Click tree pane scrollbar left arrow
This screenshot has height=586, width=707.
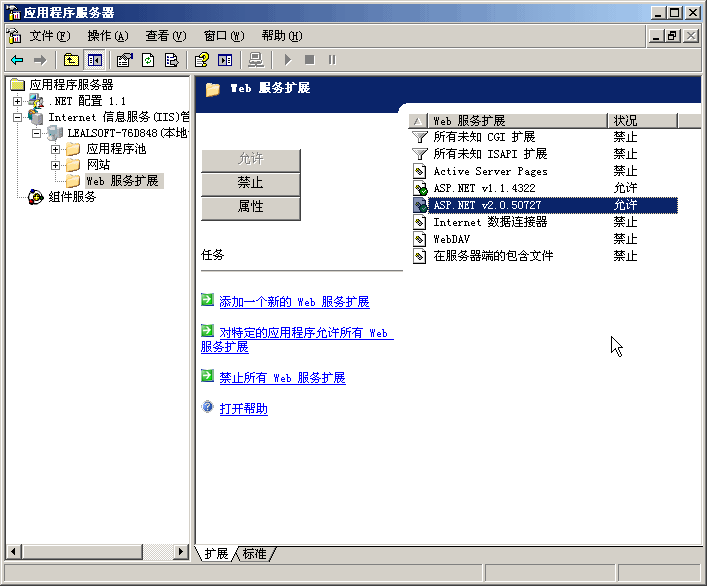(x=14, y=551)
